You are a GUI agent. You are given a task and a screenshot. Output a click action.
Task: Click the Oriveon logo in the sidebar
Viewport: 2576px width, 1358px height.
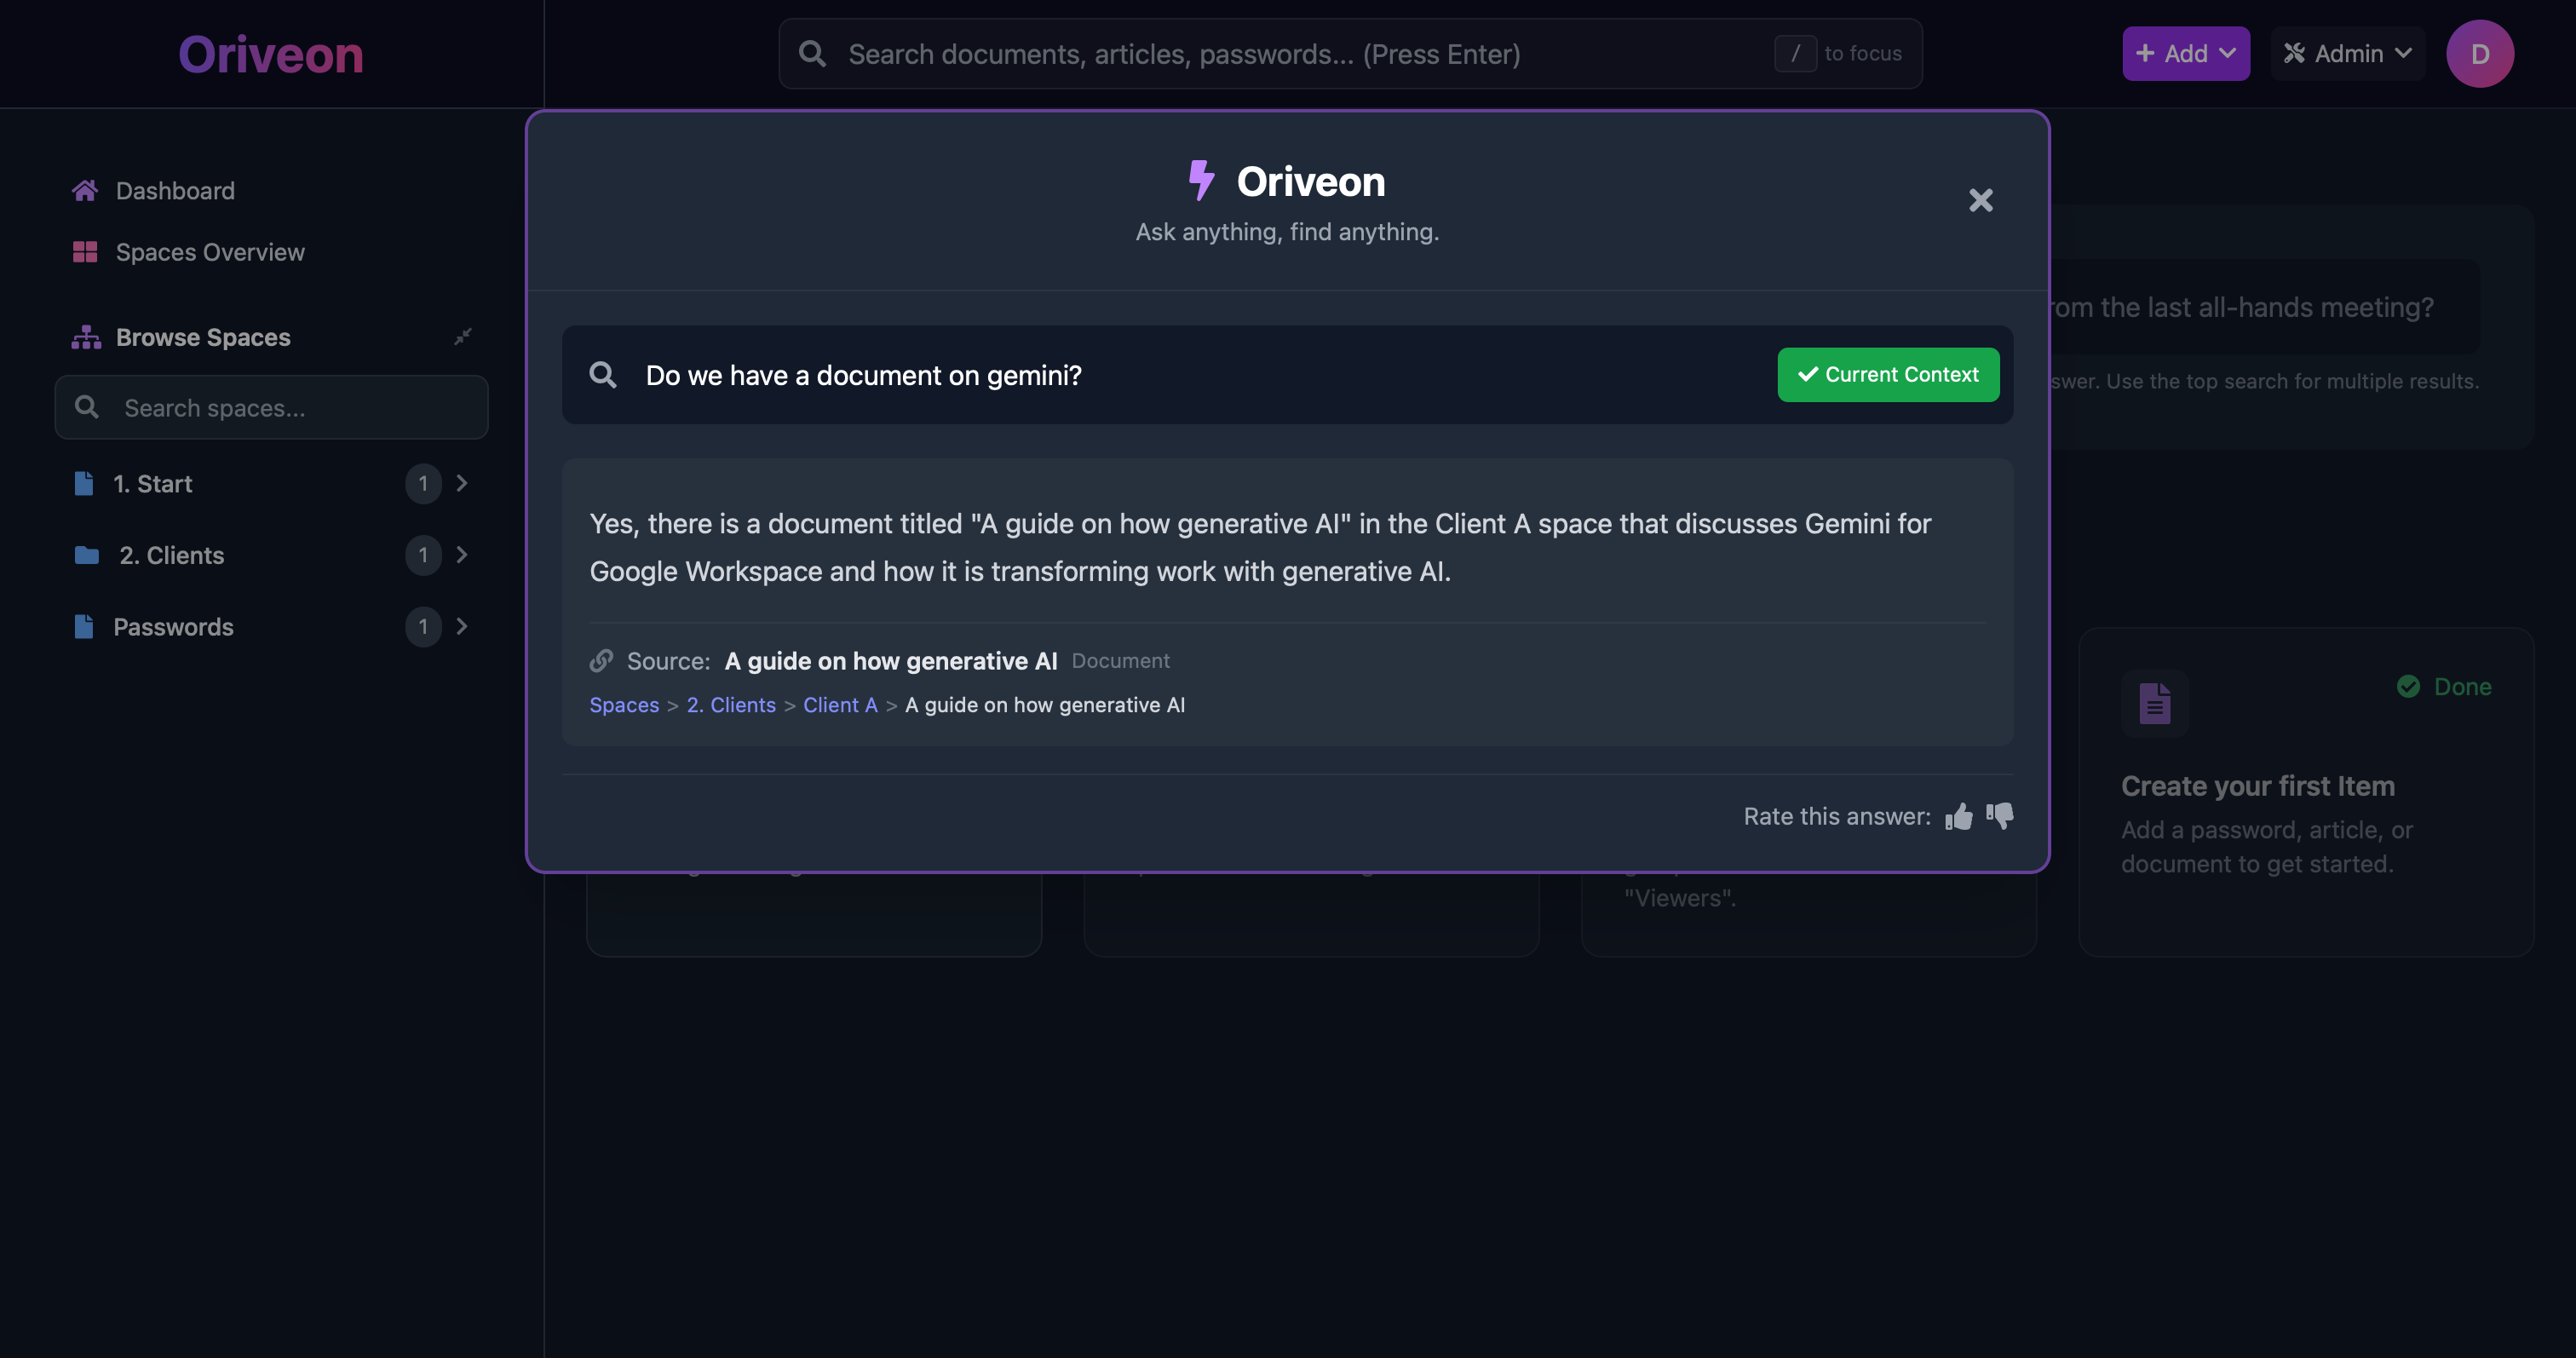271,54
